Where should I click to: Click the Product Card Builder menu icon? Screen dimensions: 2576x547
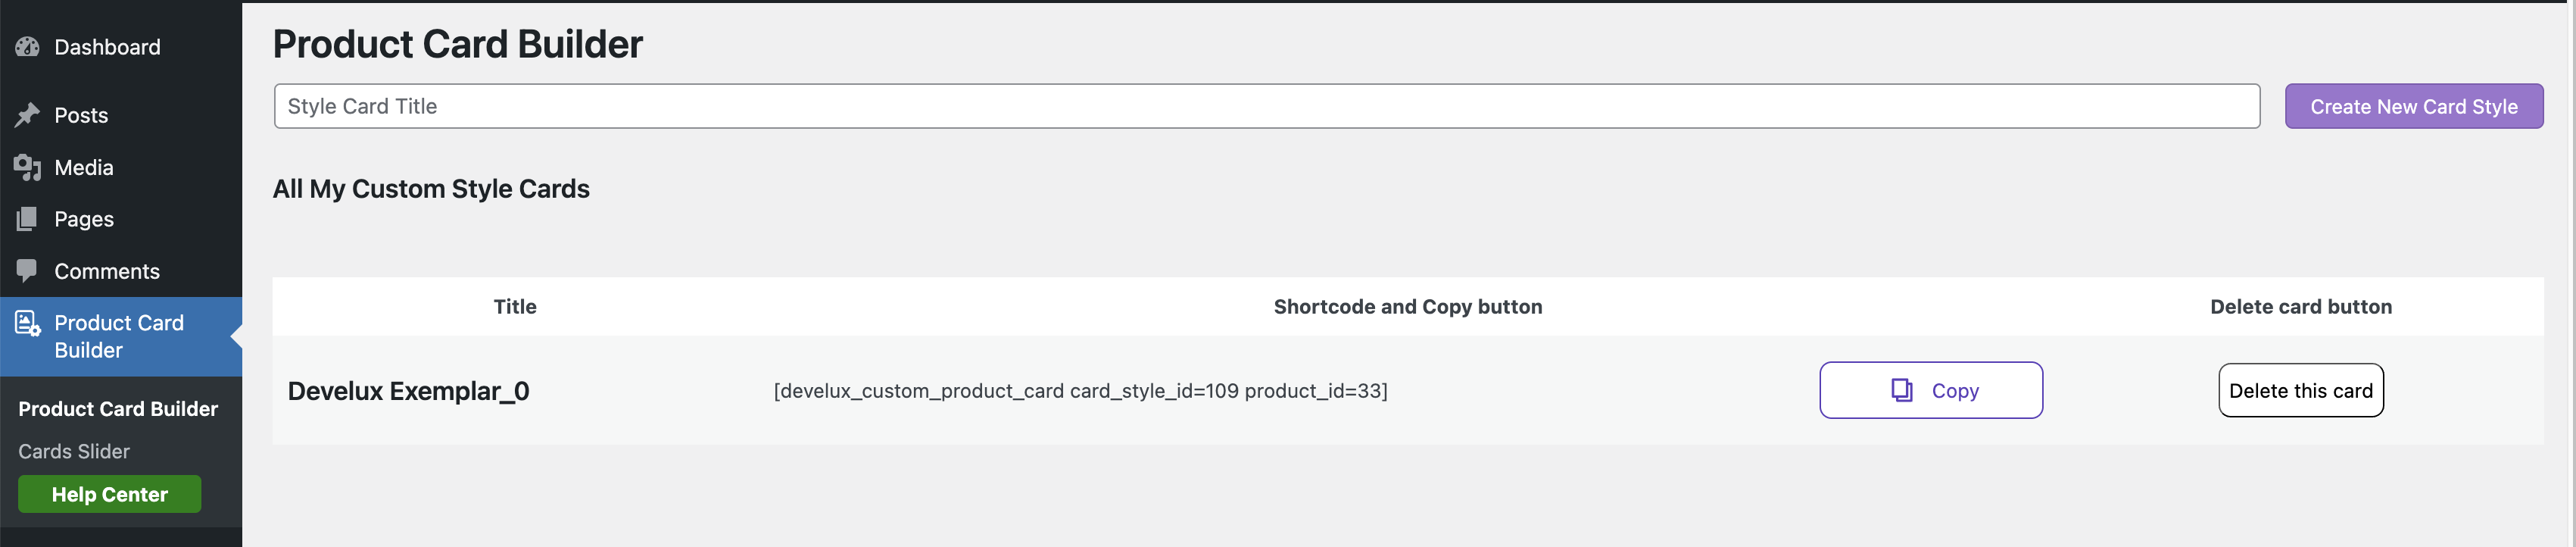(27, 323)
